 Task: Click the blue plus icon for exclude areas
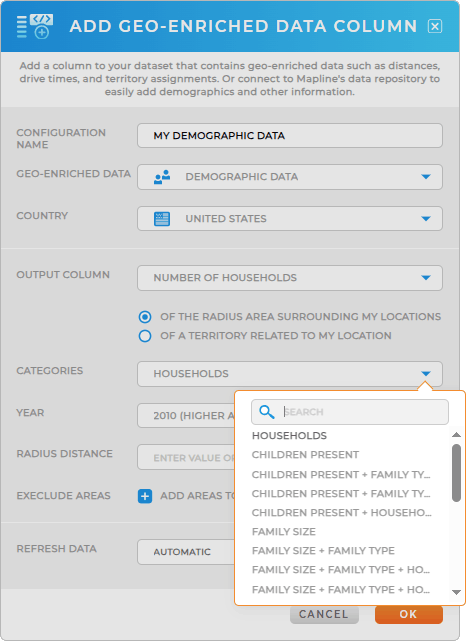(145, 496)
